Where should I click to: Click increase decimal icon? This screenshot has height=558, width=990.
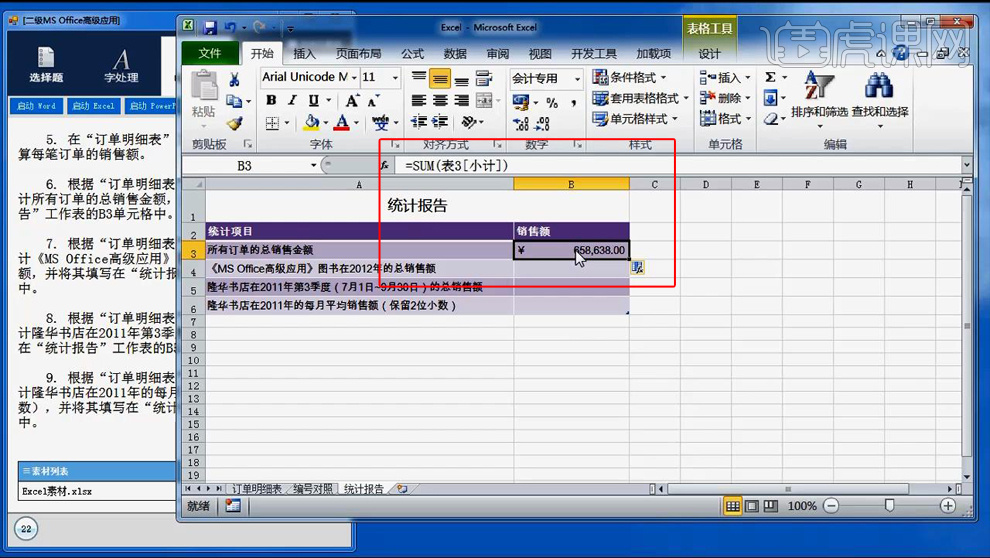click(x=521, y=124)
